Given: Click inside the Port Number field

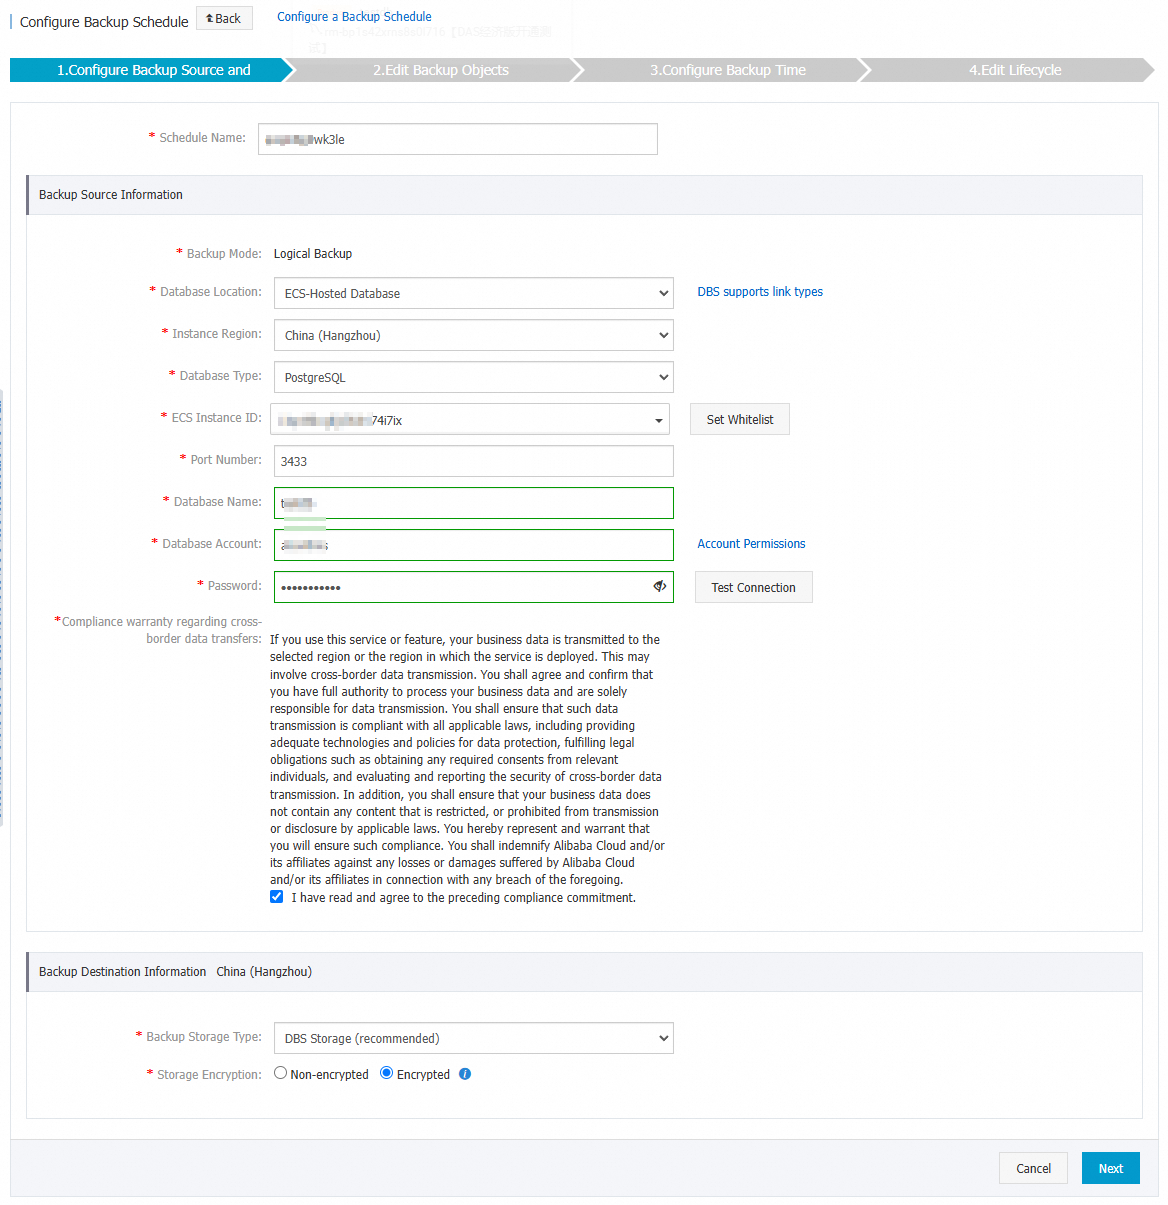Looking at the screenshot, I should (473, 461).
